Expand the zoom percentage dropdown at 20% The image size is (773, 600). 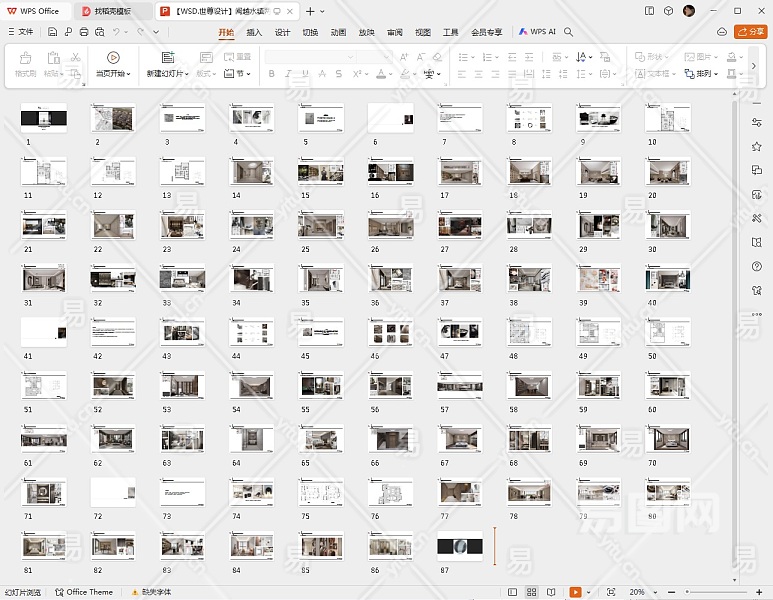[x=653, y=592]
